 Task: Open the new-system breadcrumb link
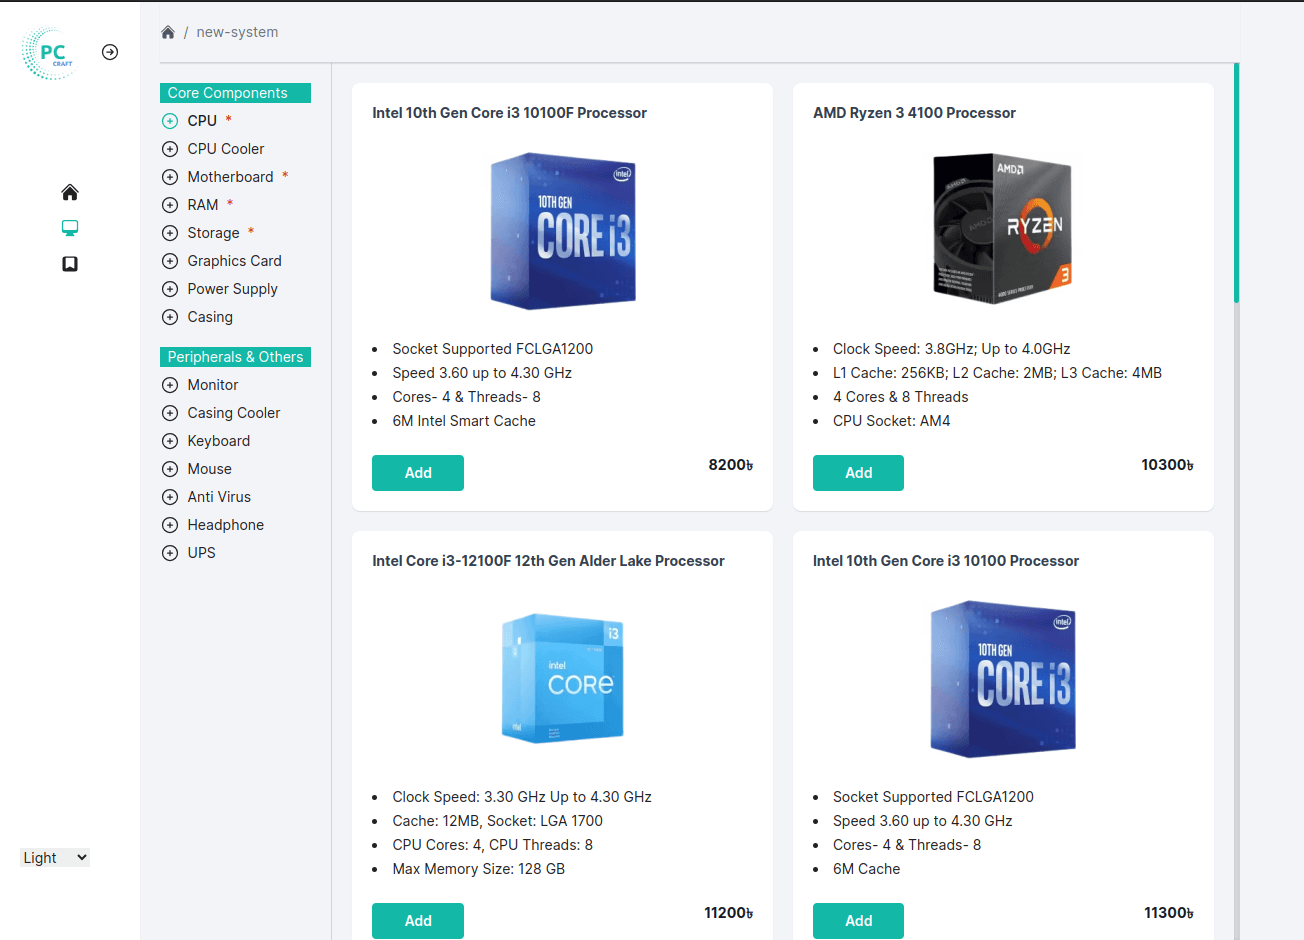(237, 31)
